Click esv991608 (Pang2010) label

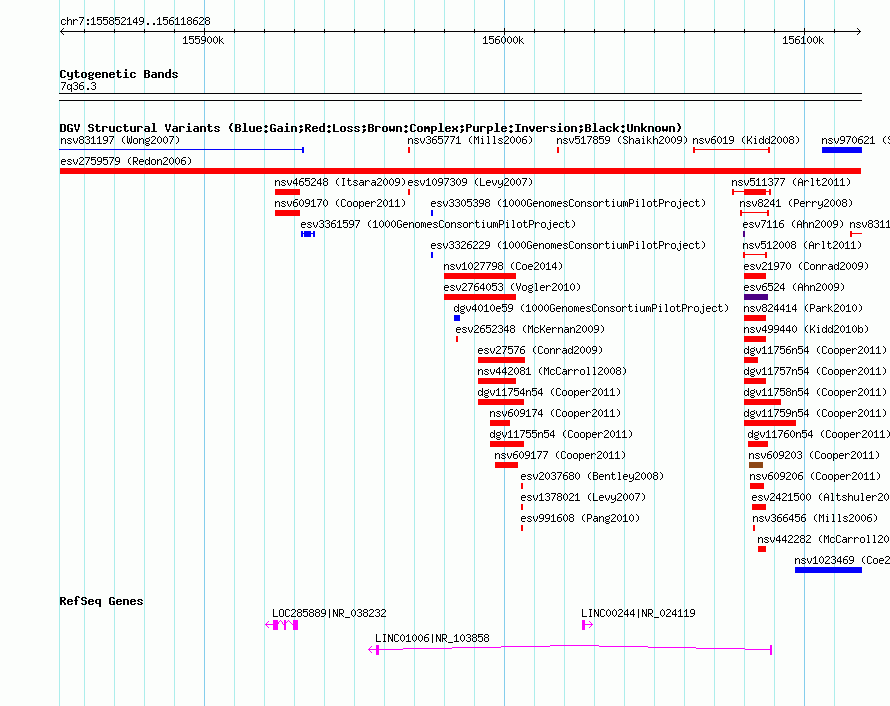580,518
